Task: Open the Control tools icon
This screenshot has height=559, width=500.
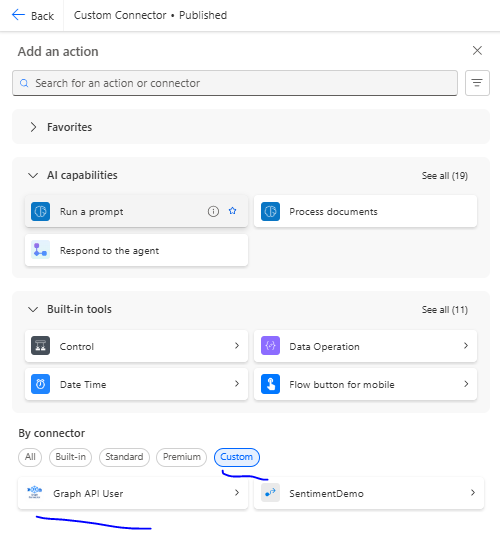Action: click(x=40, y=346)
